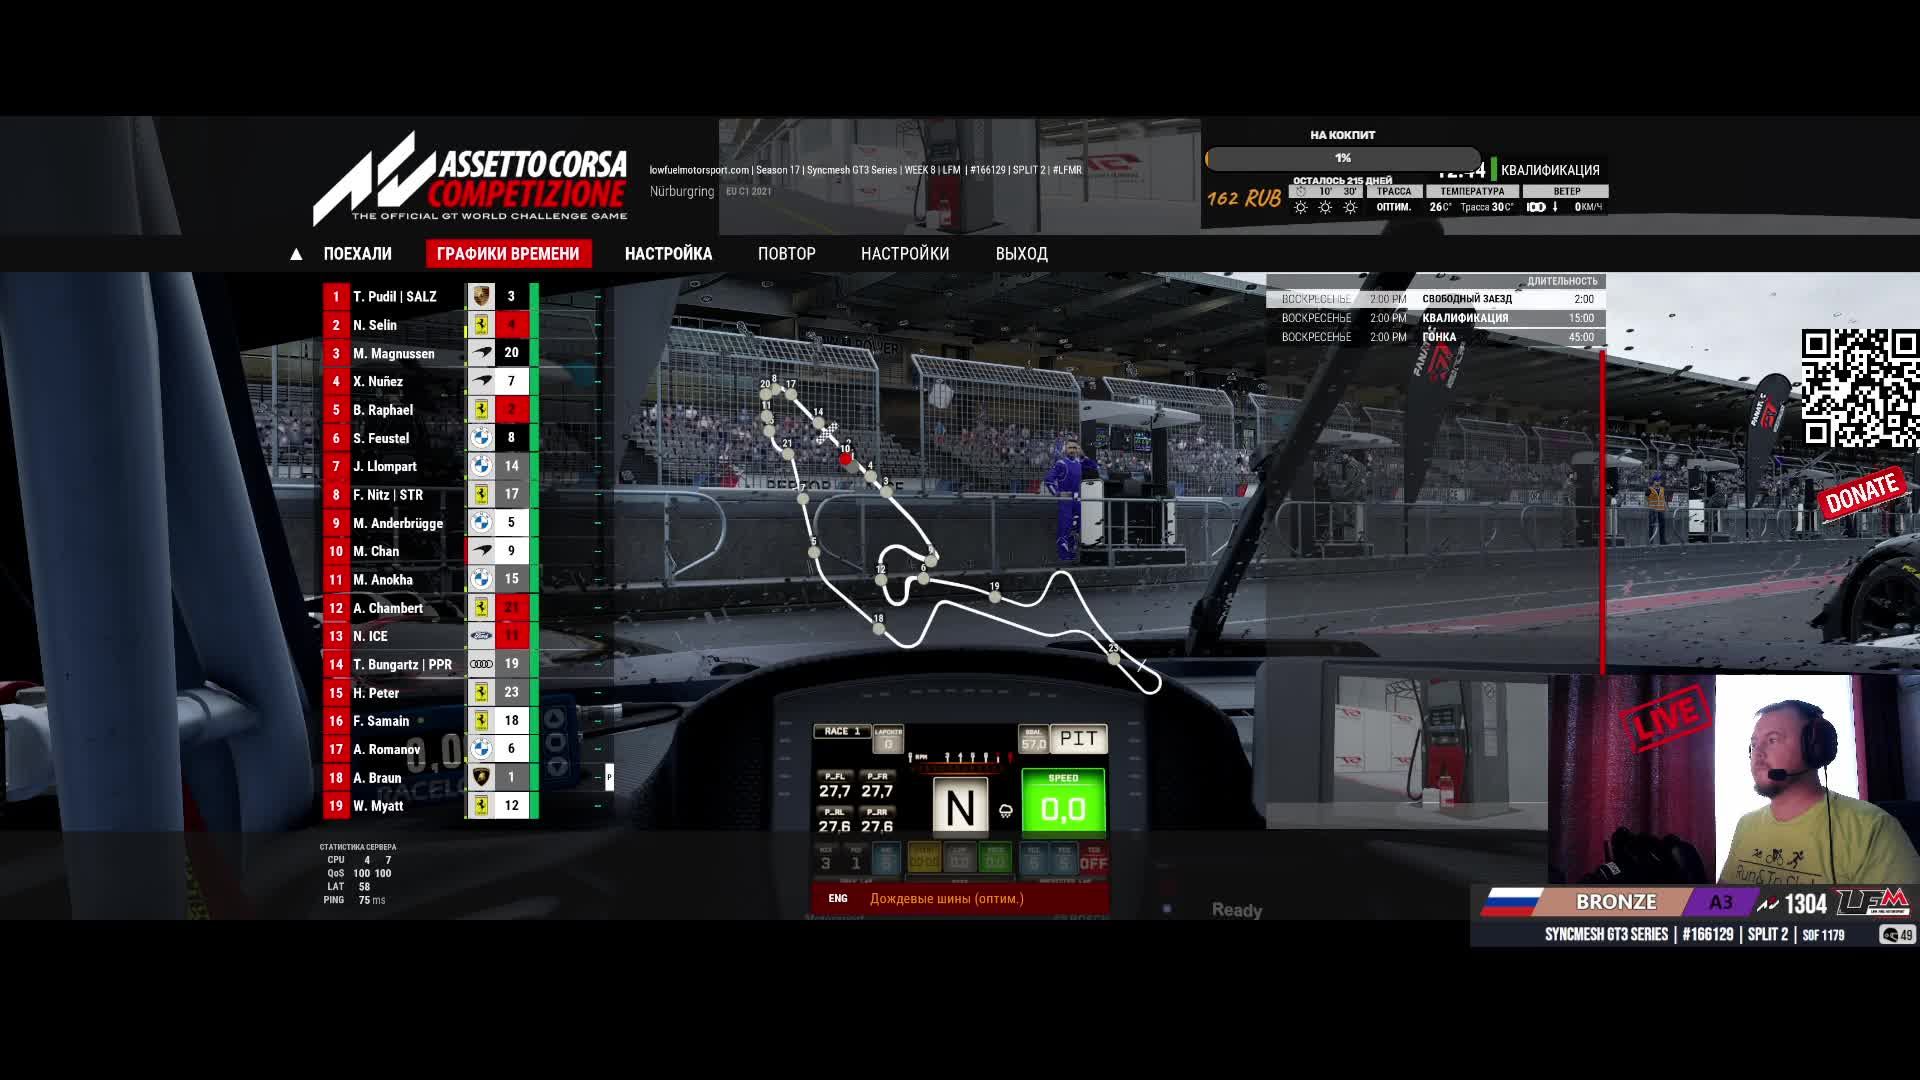Click the Porsche logo next to T. Pudil
1920x1080 pixels.
tap(481, 297)
